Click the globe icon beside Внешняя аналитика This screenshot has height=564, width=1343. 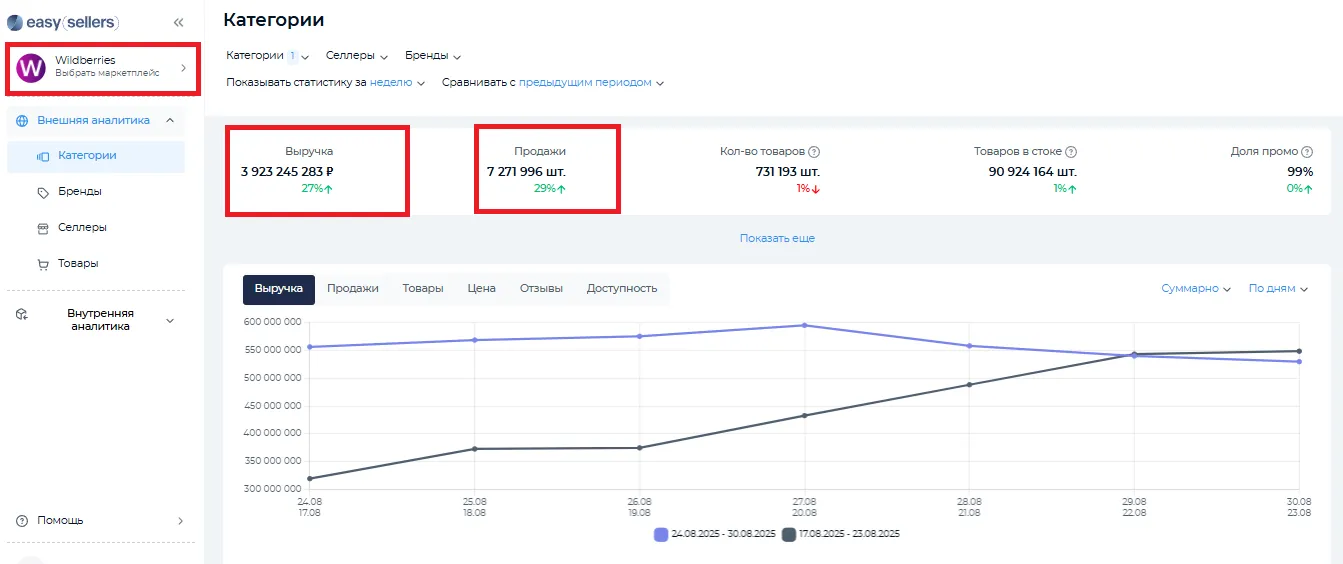click(22, 120)
